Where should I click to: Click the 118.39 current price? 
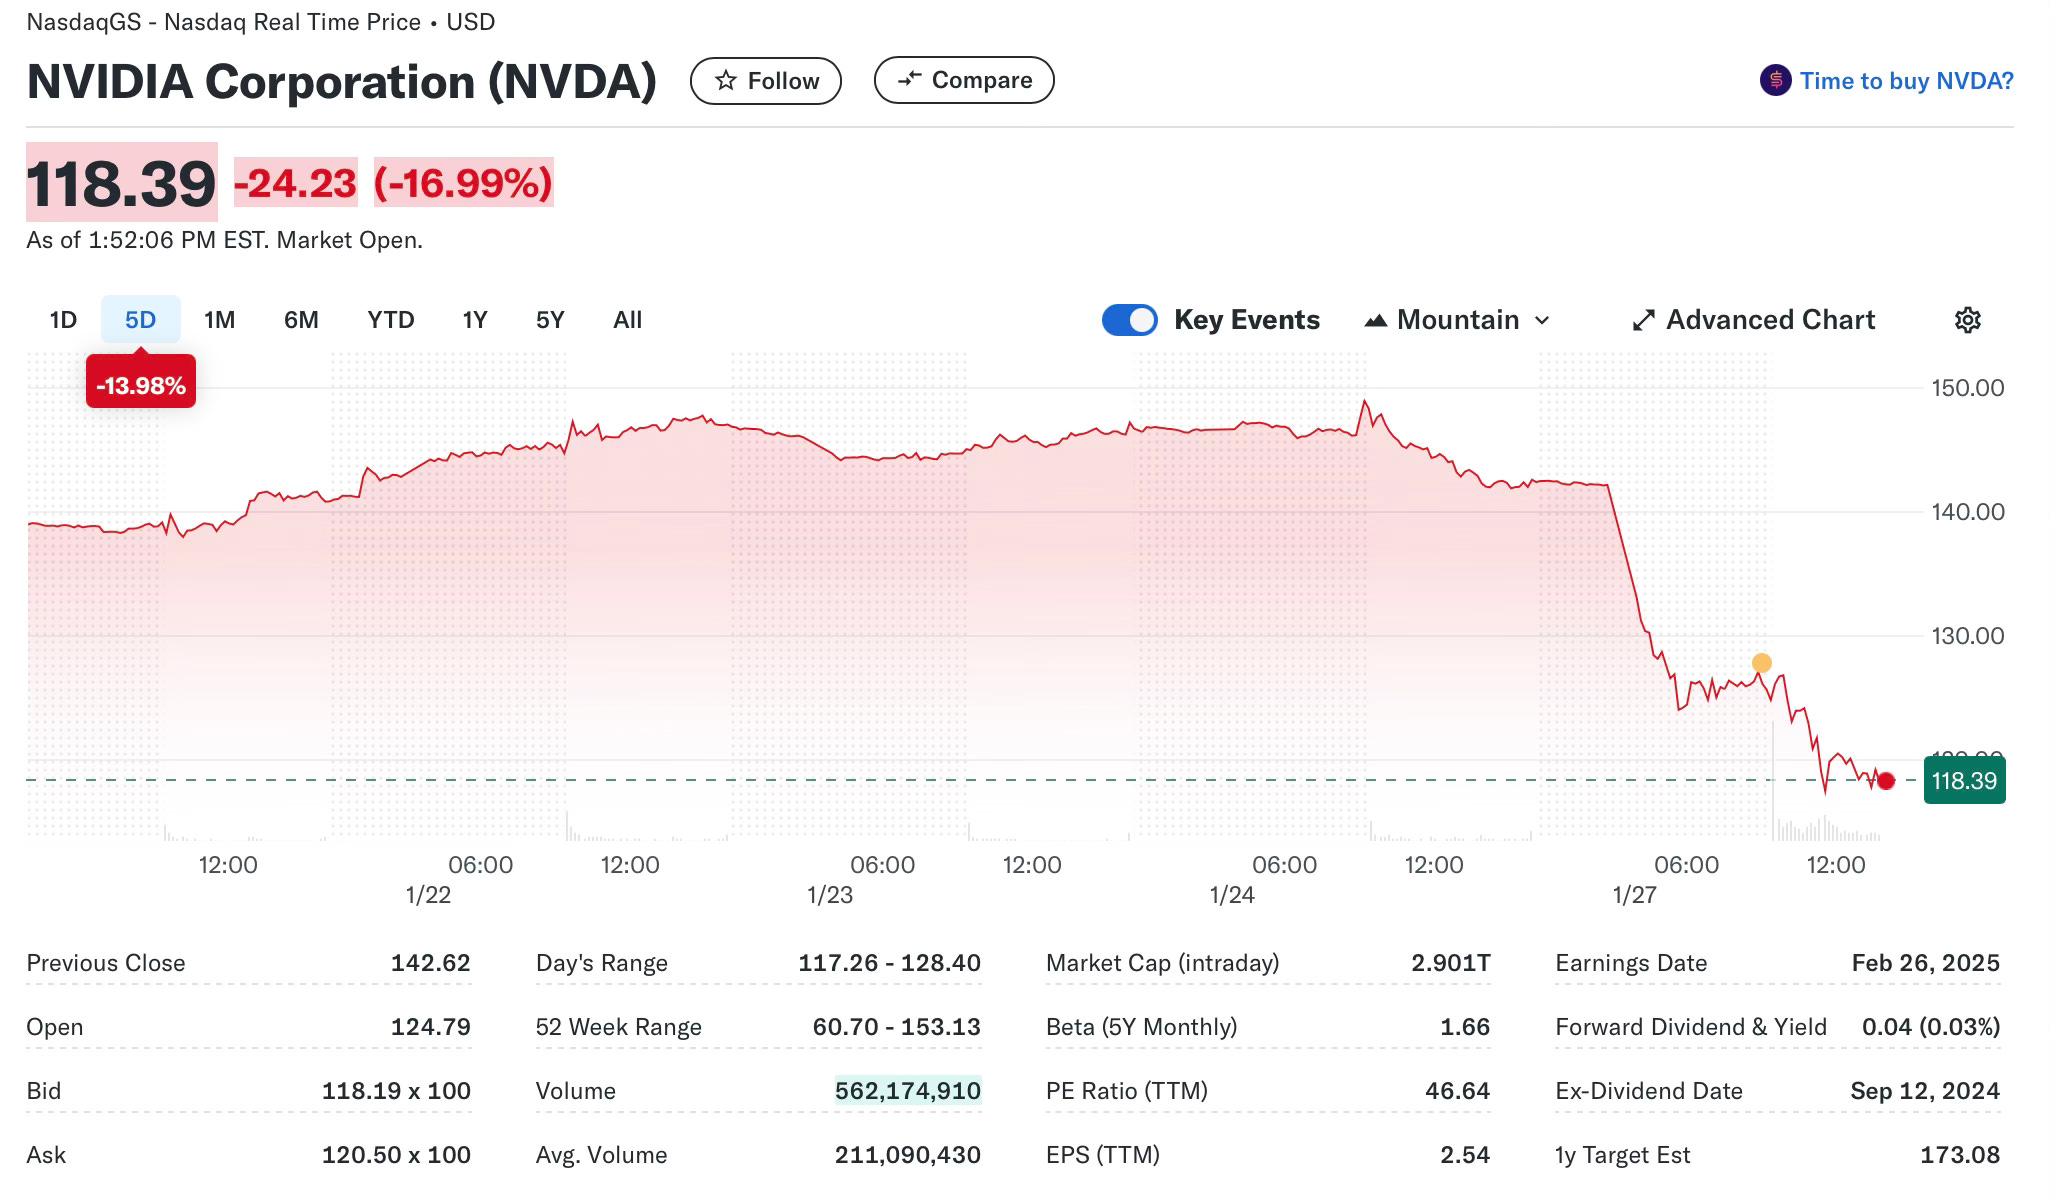click(x=121, y=183)
